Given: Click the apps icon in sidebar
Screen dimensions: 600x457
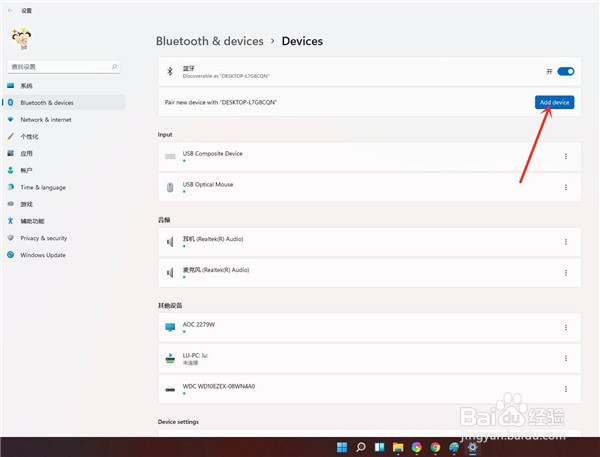Looking at the screenshot, I should point(10,153).
